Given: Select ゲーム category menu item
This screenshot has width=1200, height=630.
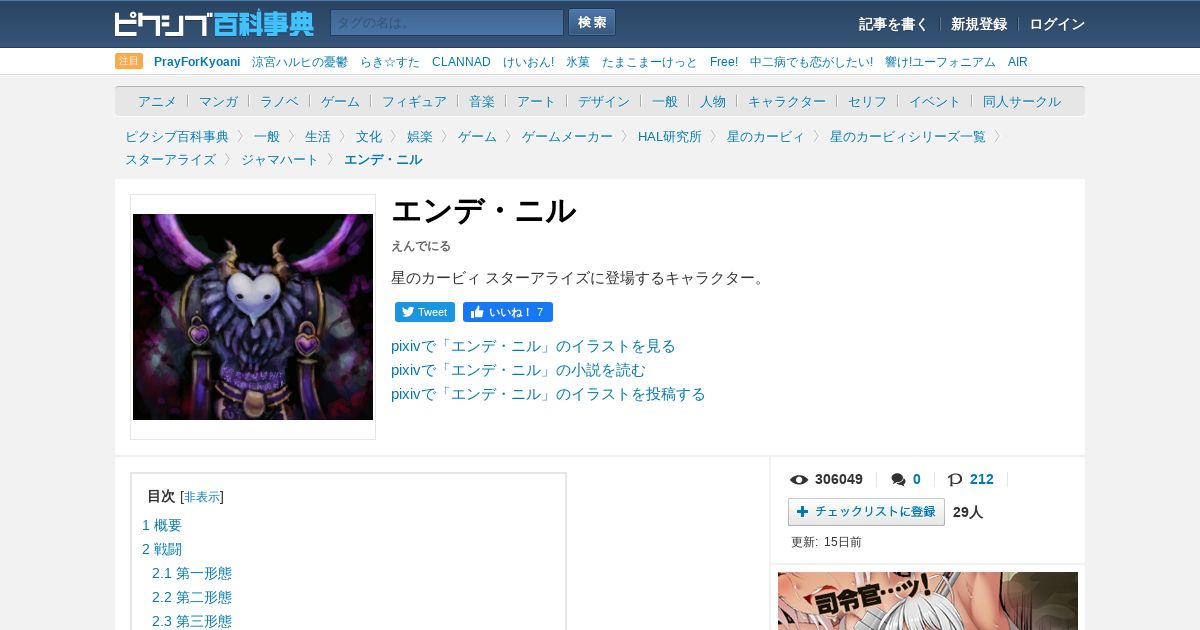Looking at the screenshot, I should pos(340,101).
